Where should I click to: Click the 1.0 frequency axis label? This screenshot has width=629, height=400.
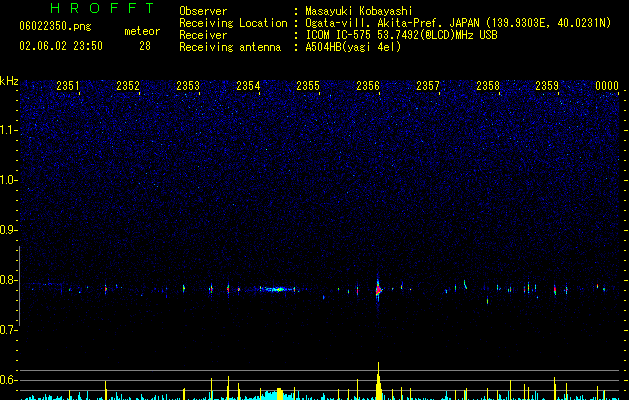point(9,180)
